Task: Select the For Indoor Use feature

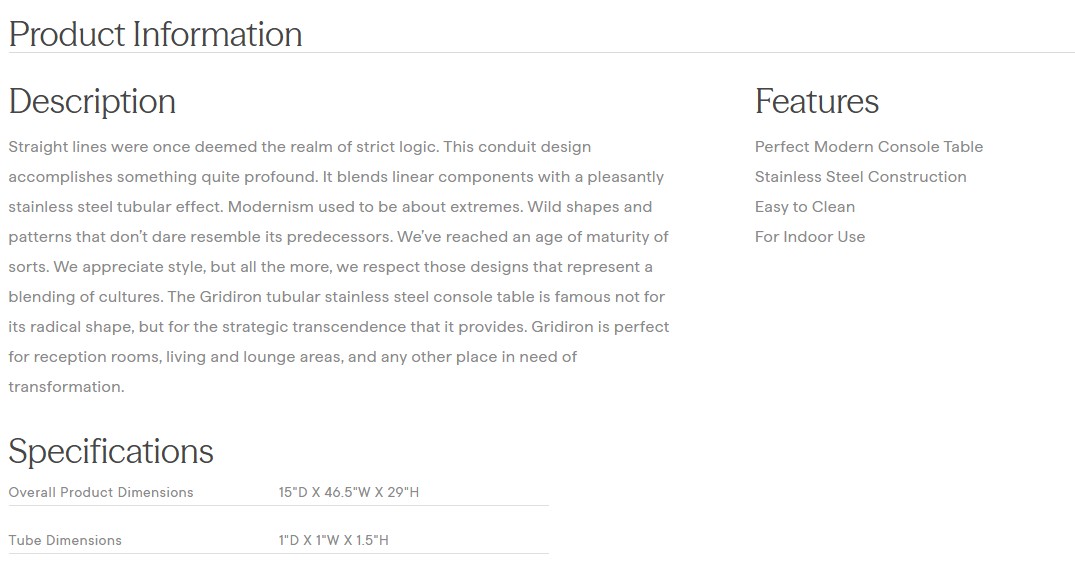Action: click(x=809, y=237)
